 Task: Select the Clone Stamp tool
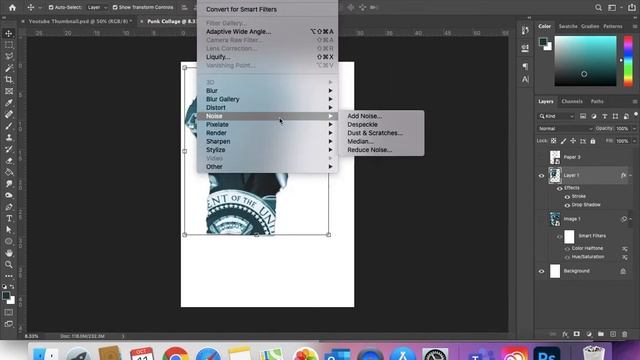pyautogui.click(x=9, y=137)
